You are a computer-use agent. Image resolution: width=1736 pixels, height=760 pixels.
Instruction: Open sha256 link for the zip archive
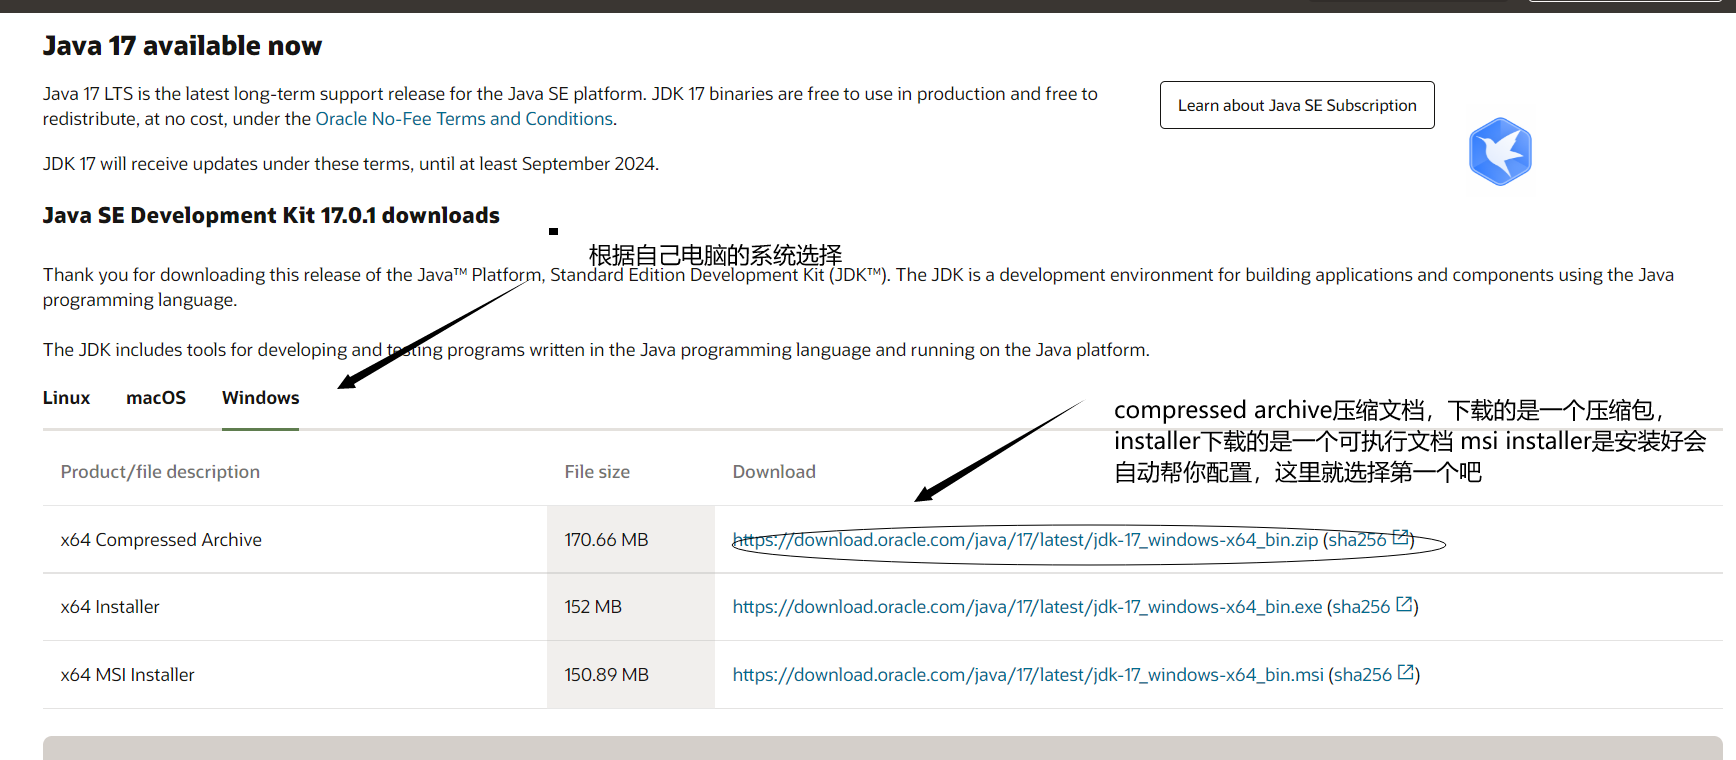click(x=1357, y=540)
